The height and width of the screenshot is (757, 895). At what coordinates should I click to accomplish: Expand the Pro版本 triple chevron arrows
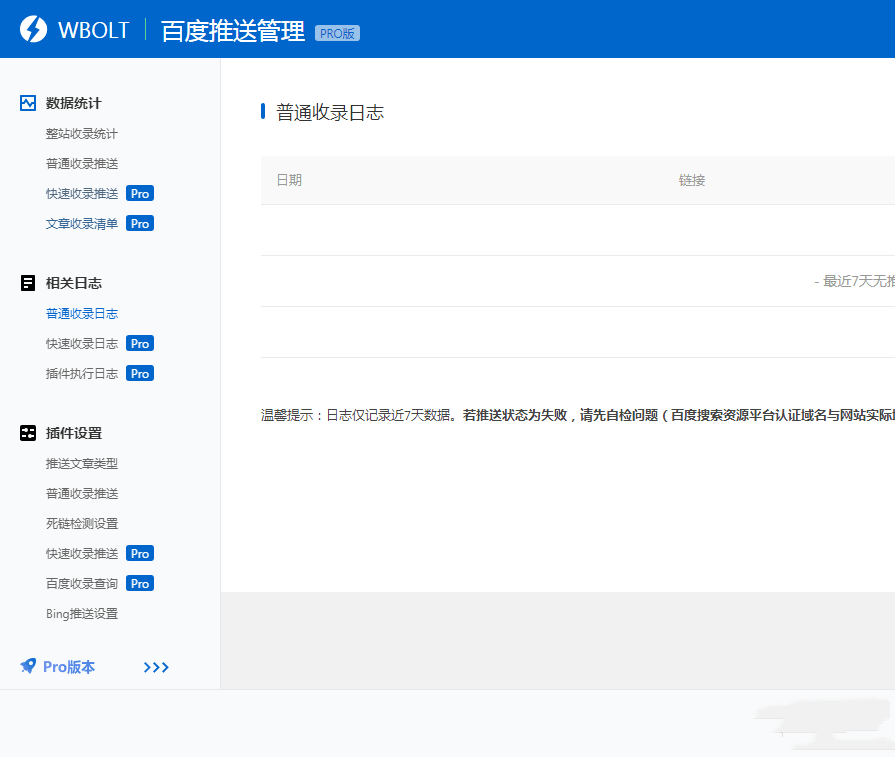click(156, 667)
